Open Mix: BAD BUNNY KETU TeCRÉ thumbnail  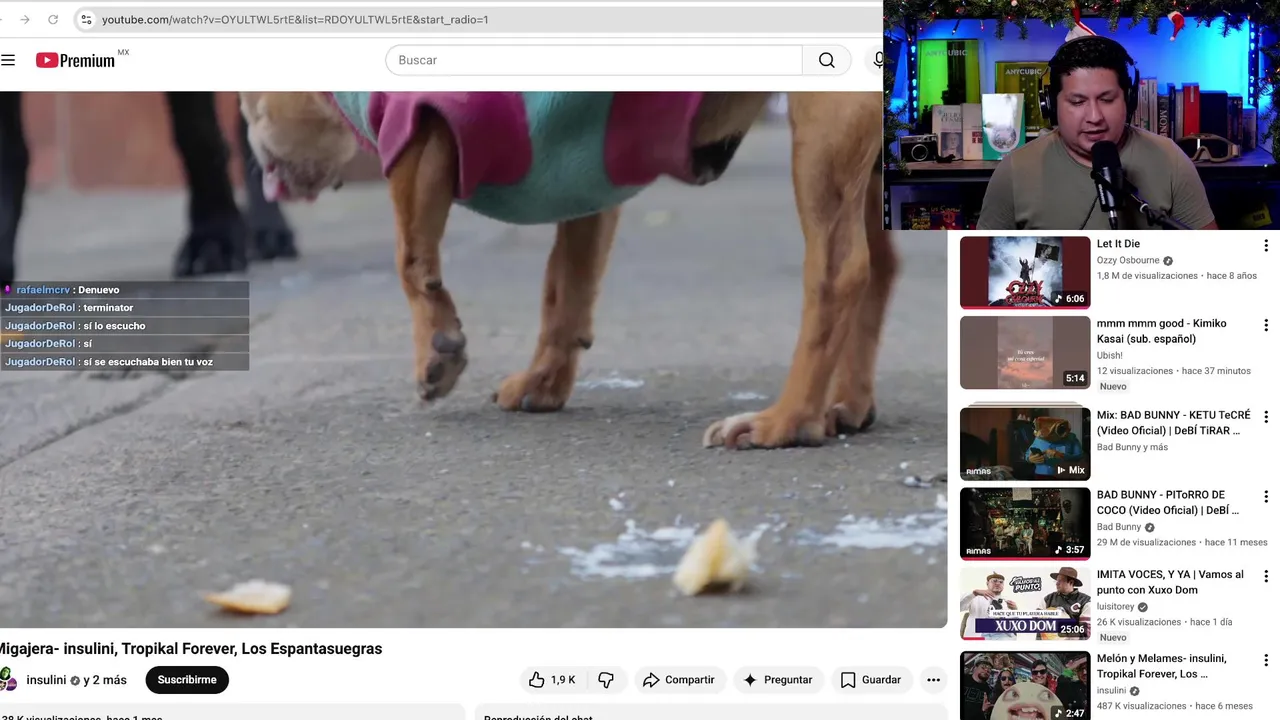pyautogui.click(x=1025, y=443)
